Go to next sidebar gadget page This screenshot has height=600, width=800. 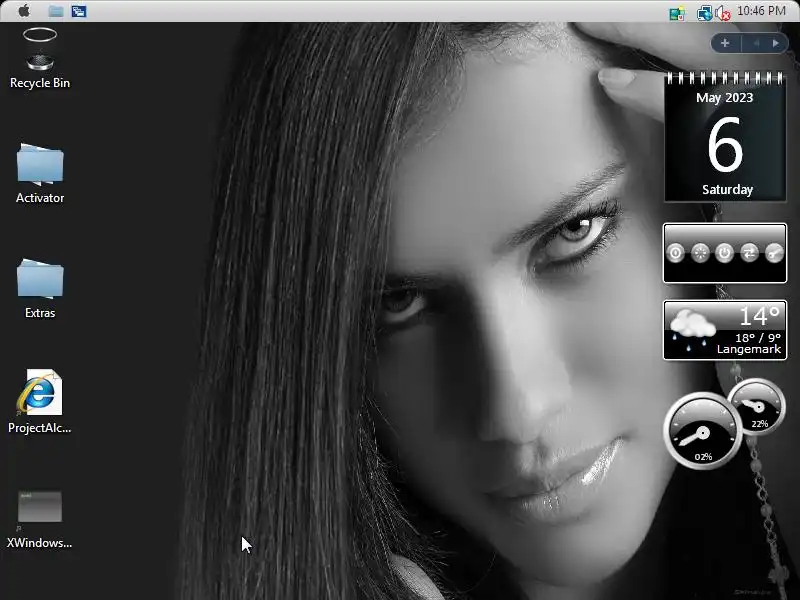click(776, 43)
